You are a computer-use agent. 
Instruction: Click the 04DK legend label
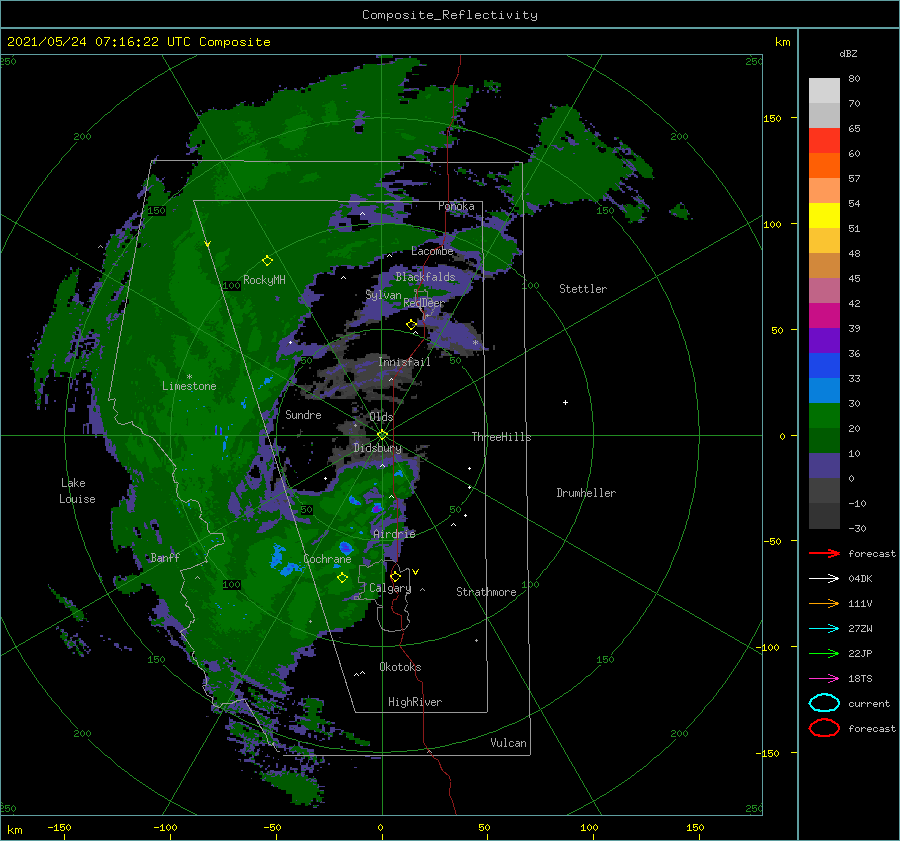[860, 578]
